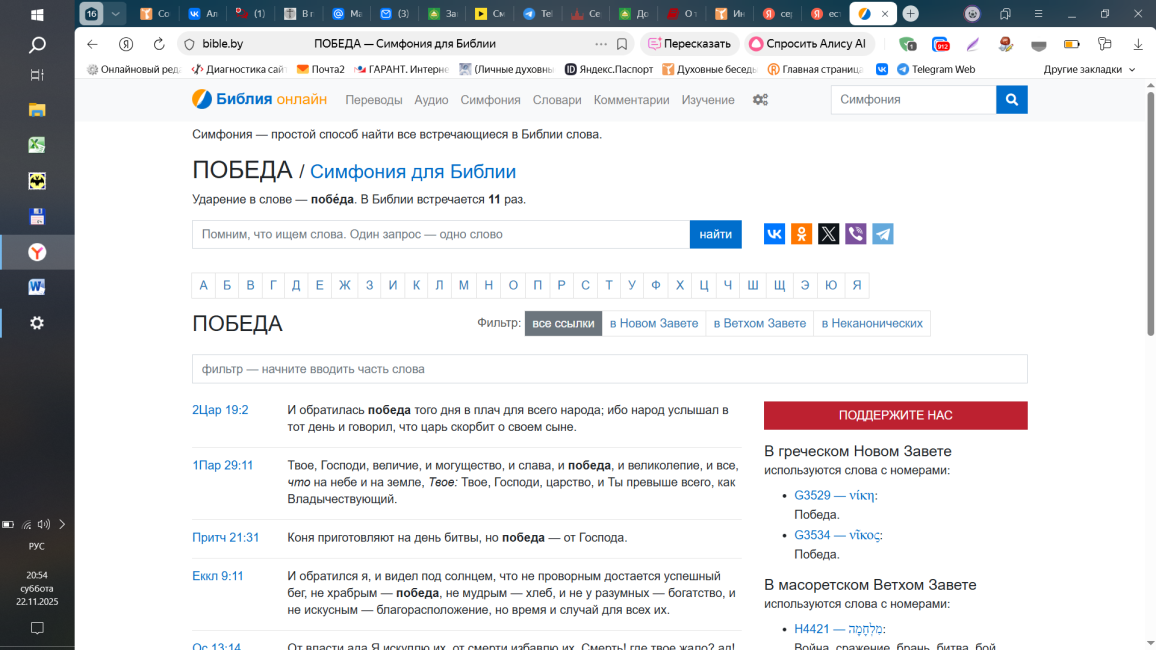Filter references to 'в Ветхом Завете'
Image resolution: width=1156 pixels, height=650 pixels.
click(x=759, y=323)
